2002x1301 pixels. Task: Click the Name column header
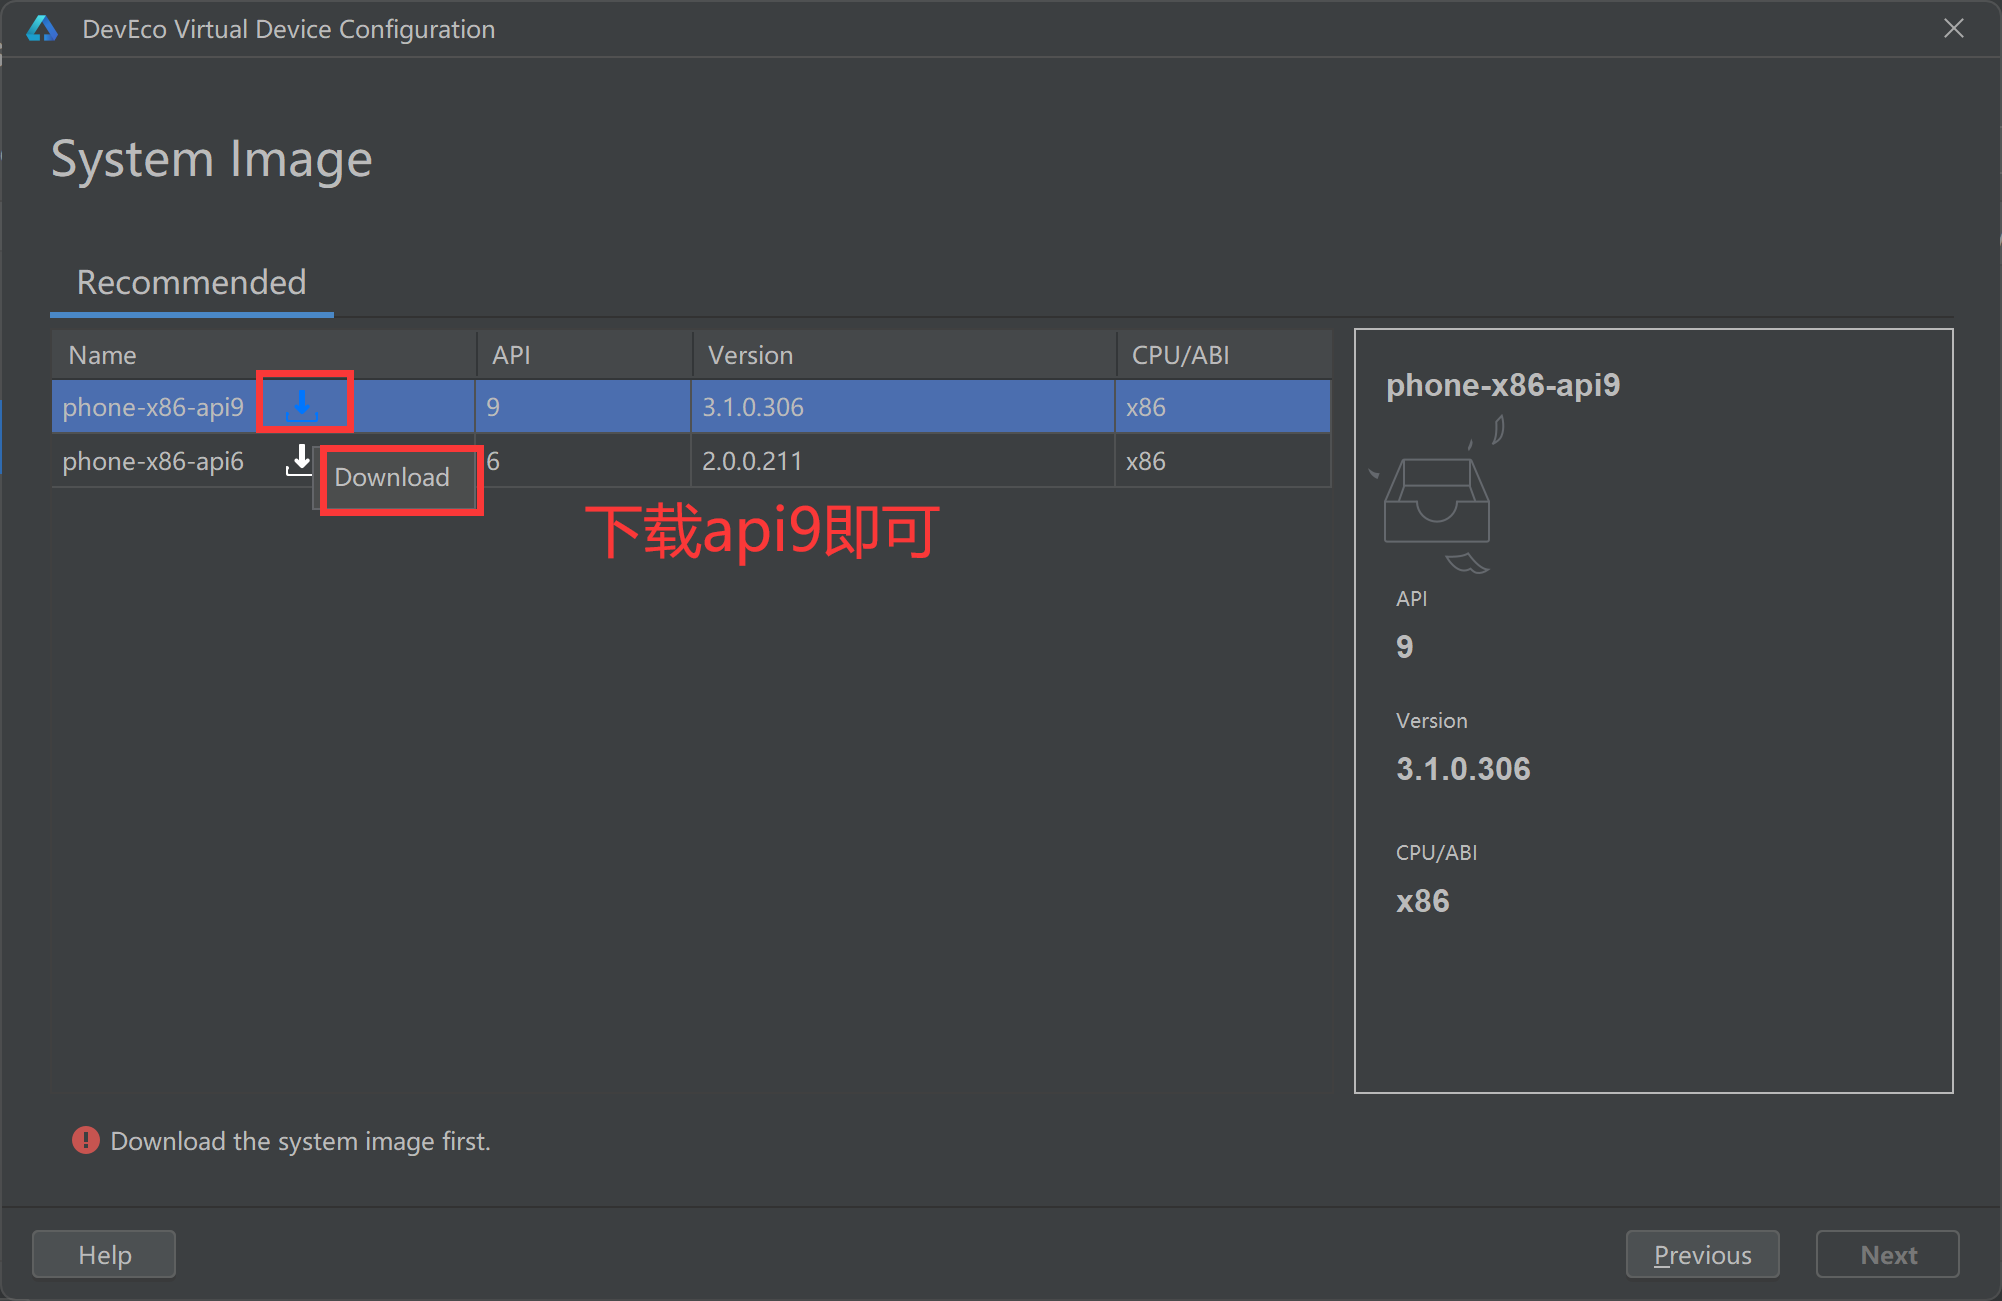click(x=102, y=355)
